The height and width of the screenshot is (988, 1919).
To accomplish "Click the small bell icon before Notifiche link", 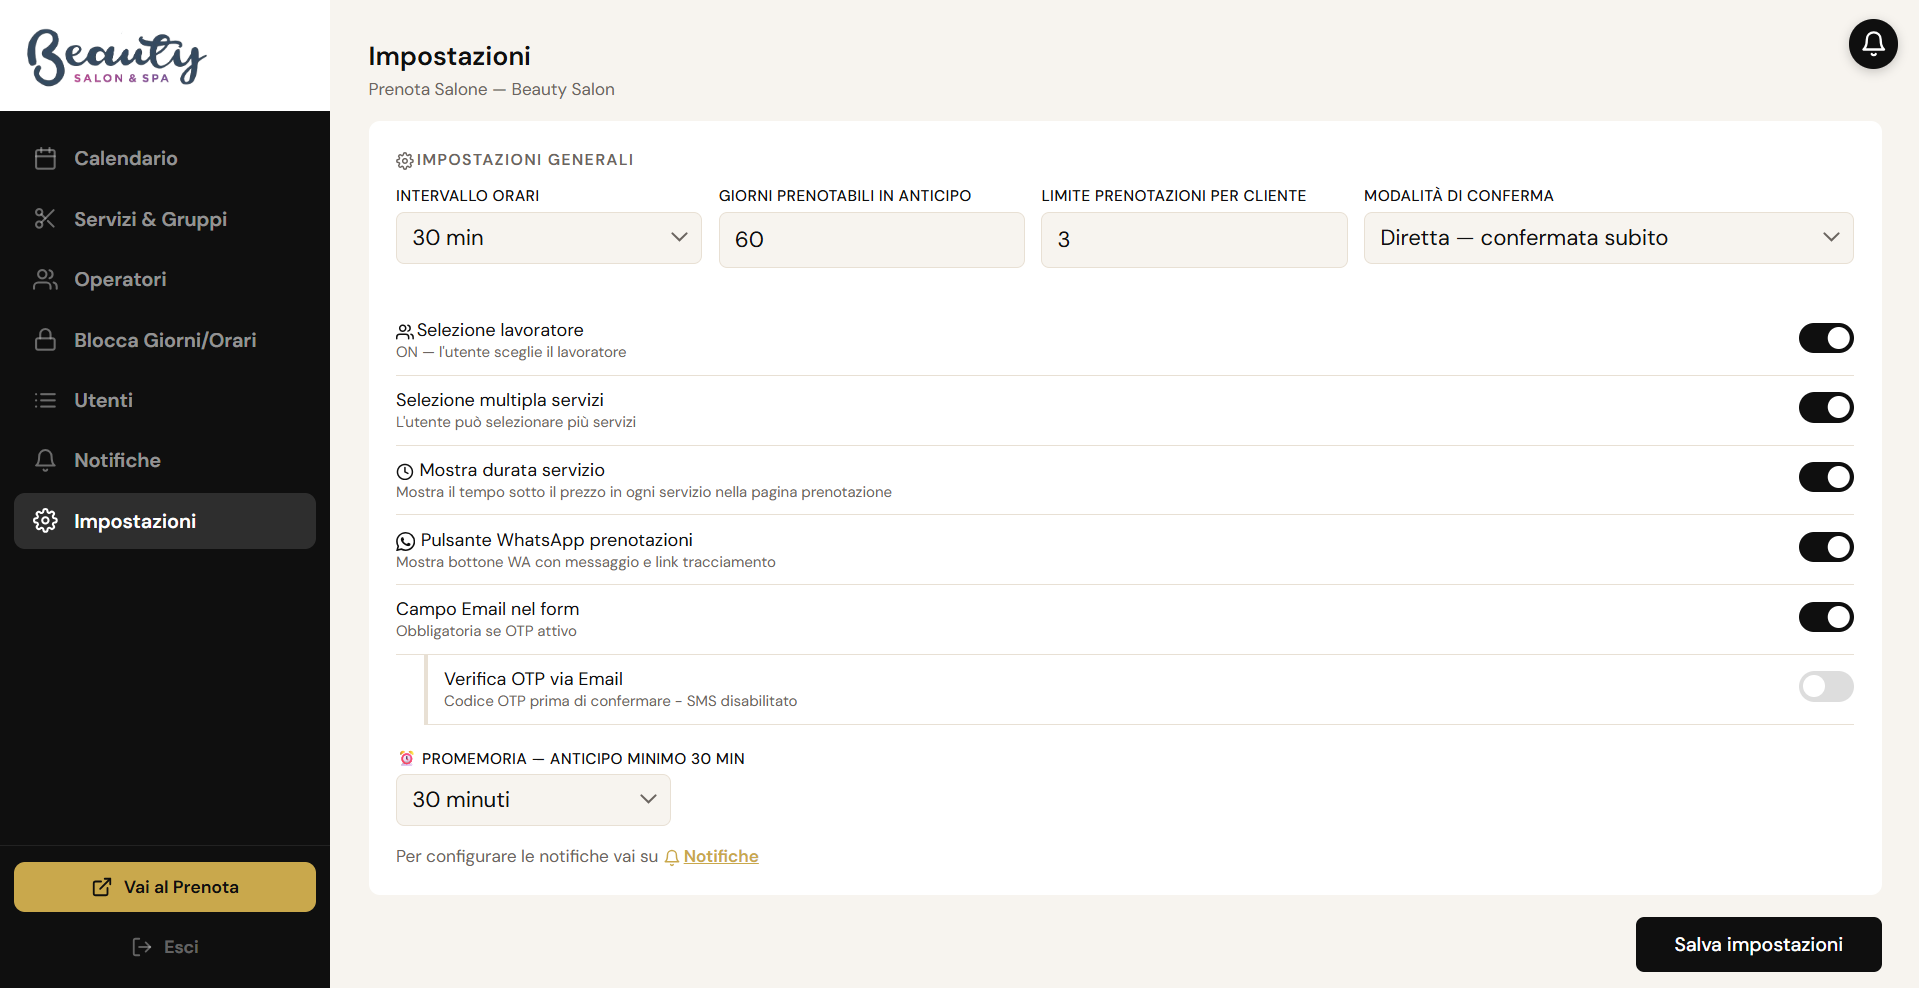I will 672,857.
